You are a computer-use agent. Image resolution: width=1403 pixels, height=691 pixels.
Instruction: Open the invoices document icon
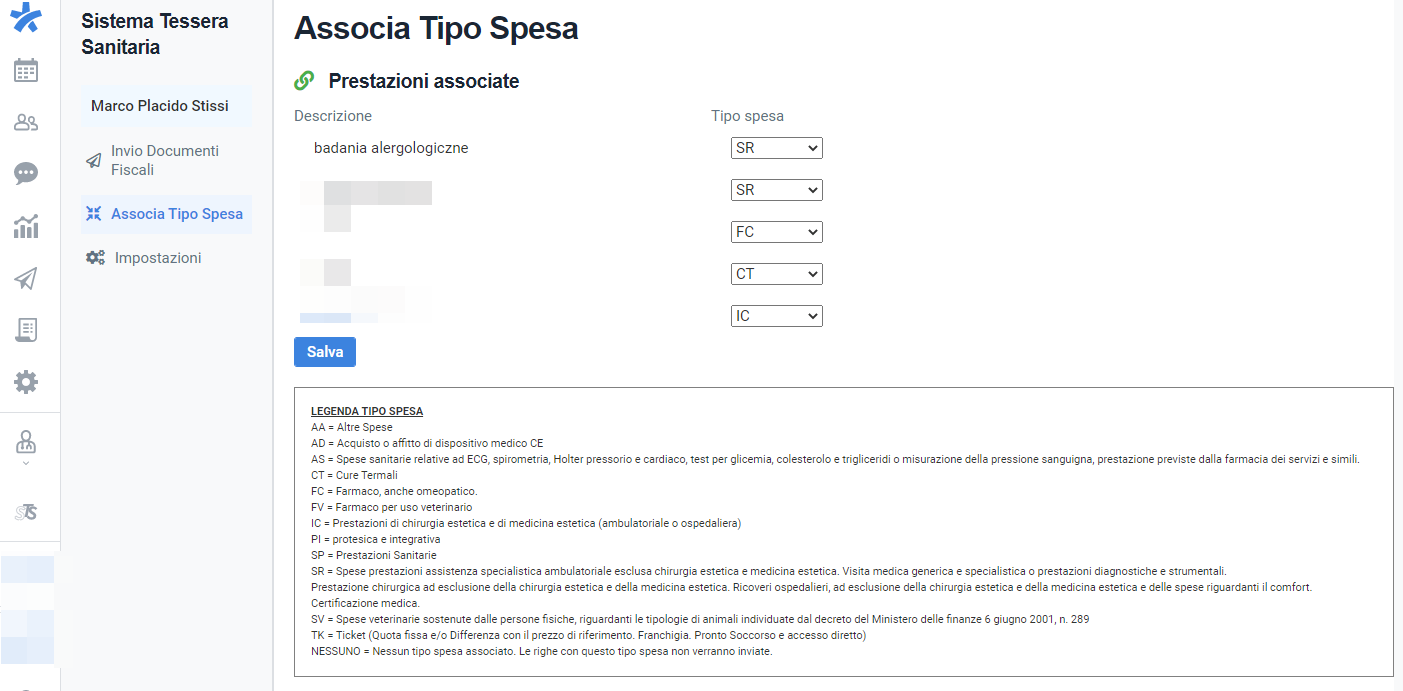pyautogui.click(x=27, y=329)
